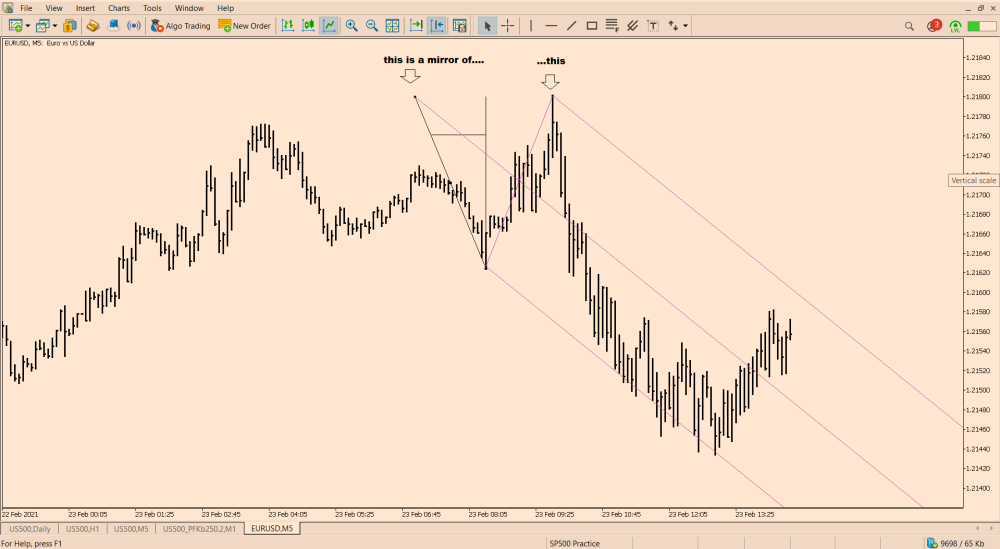Viewport: 1000px width, 549px height.
Task: Switch to the US500,Daily chart tab
Action: (30, 529)
